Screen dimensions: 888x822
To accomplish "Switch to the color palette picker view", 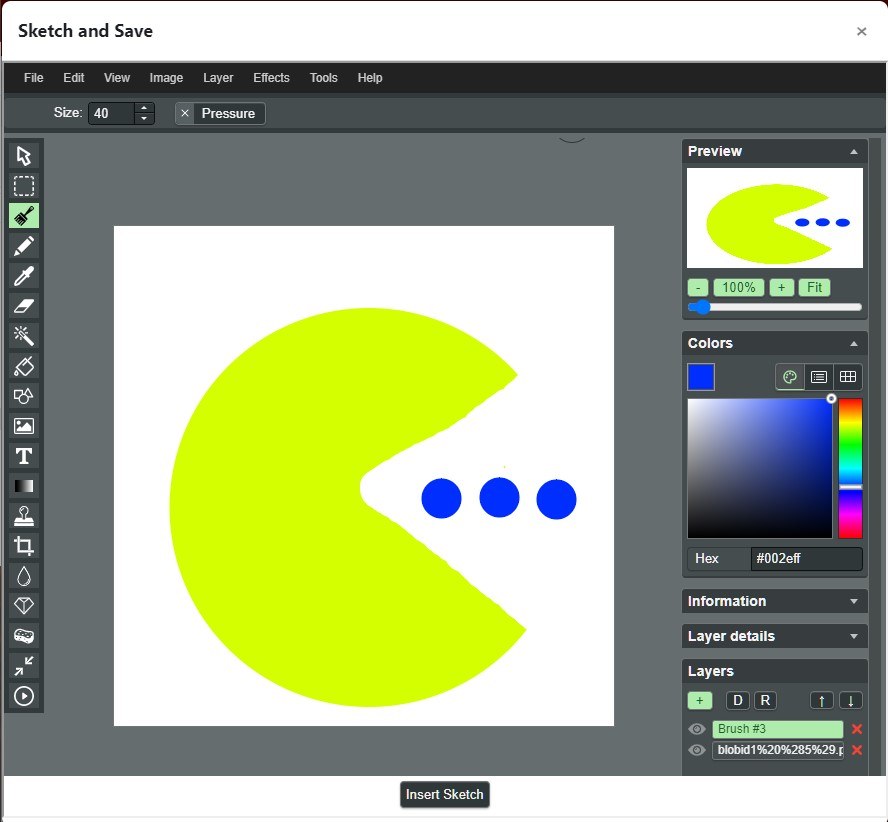I will pyautogui.click(x=790, y=377).
